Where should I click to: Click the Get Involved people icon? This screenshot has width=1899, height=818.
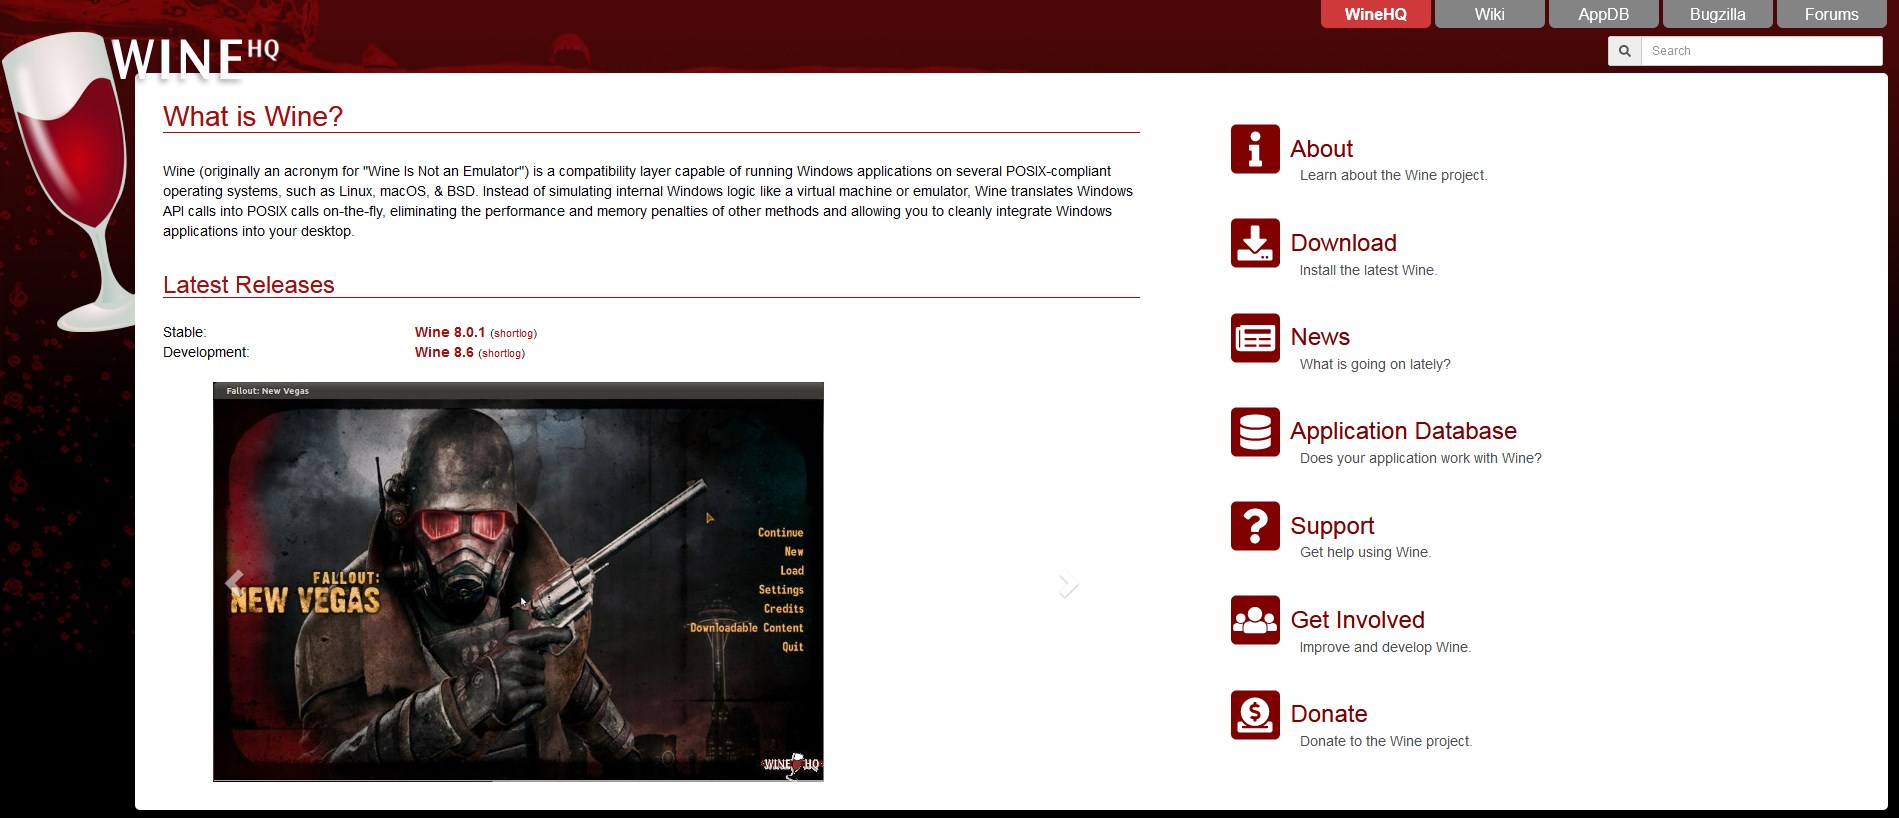pyautogui.click(x=1255, y=620)
